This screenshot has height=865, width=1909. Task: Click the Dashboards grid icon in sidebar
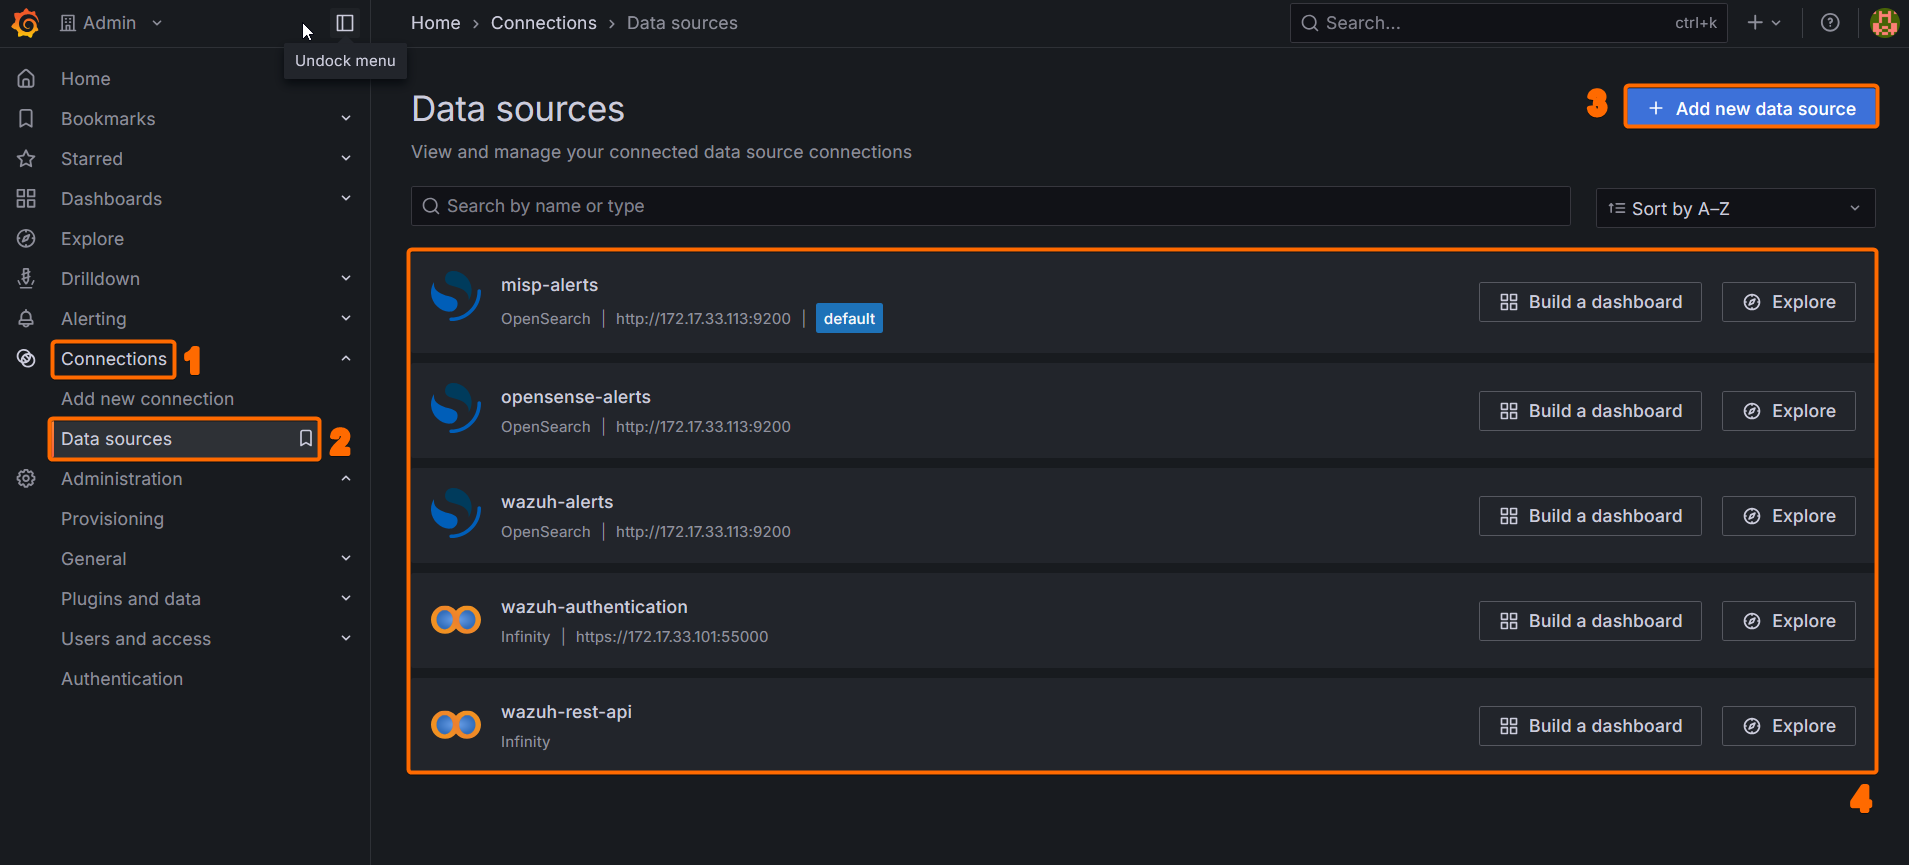[x=26, y=198]
